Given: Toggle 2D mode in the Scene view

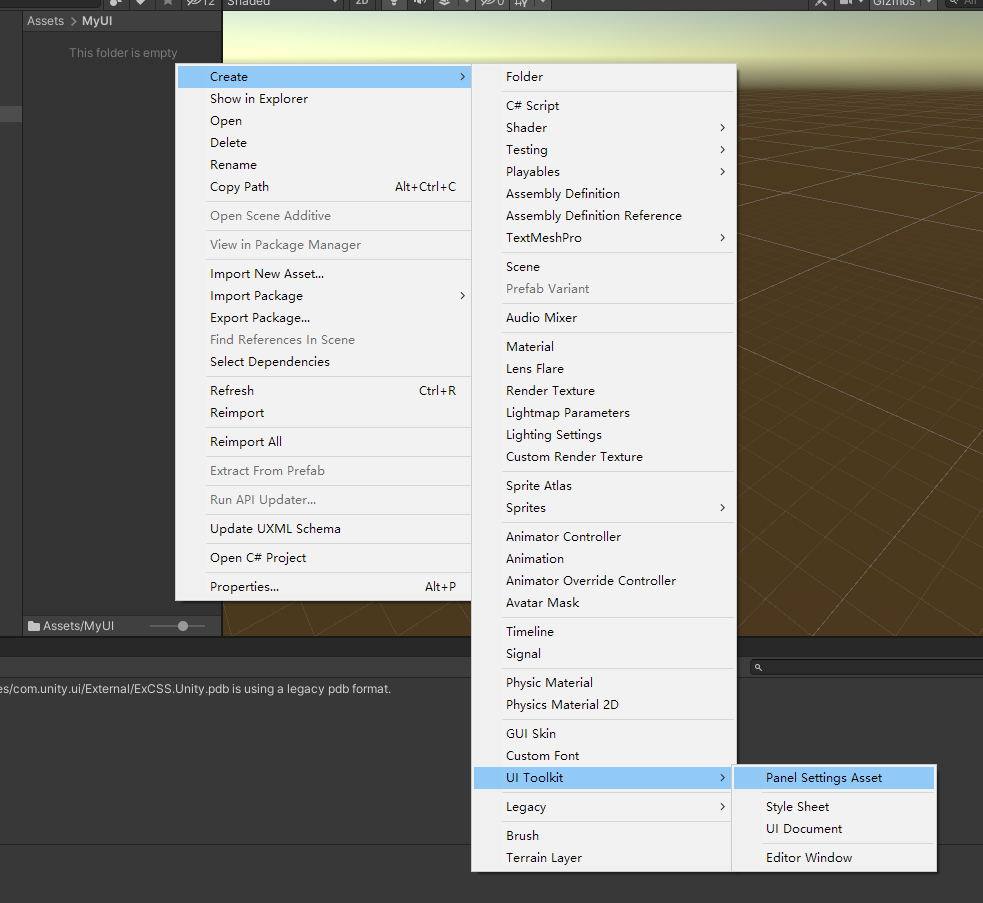Looking at the screenshot, I should (x=362, y=4).
